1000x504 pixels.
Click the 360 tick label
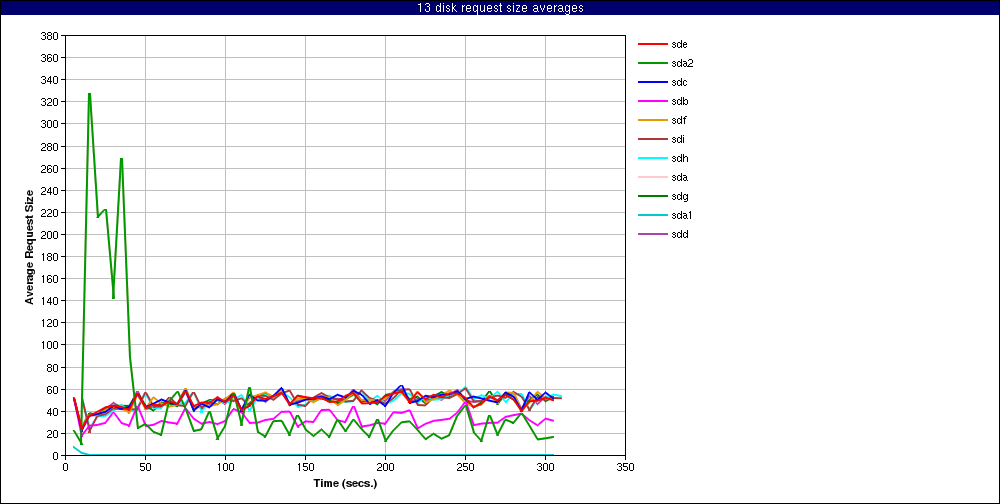50,58
